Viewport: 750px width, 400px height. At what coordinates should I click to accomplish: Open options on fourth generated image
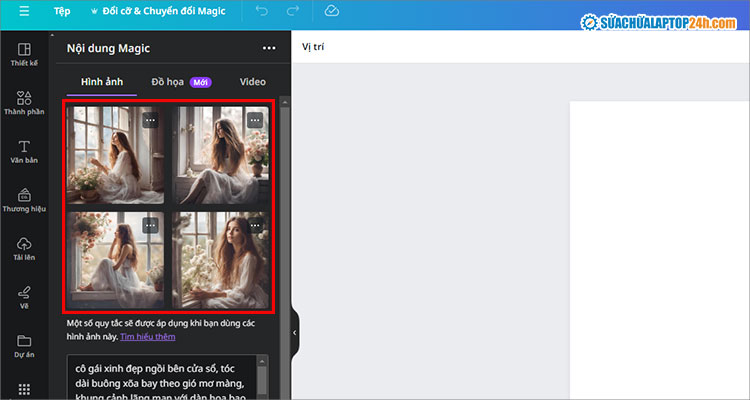[255, 225]
